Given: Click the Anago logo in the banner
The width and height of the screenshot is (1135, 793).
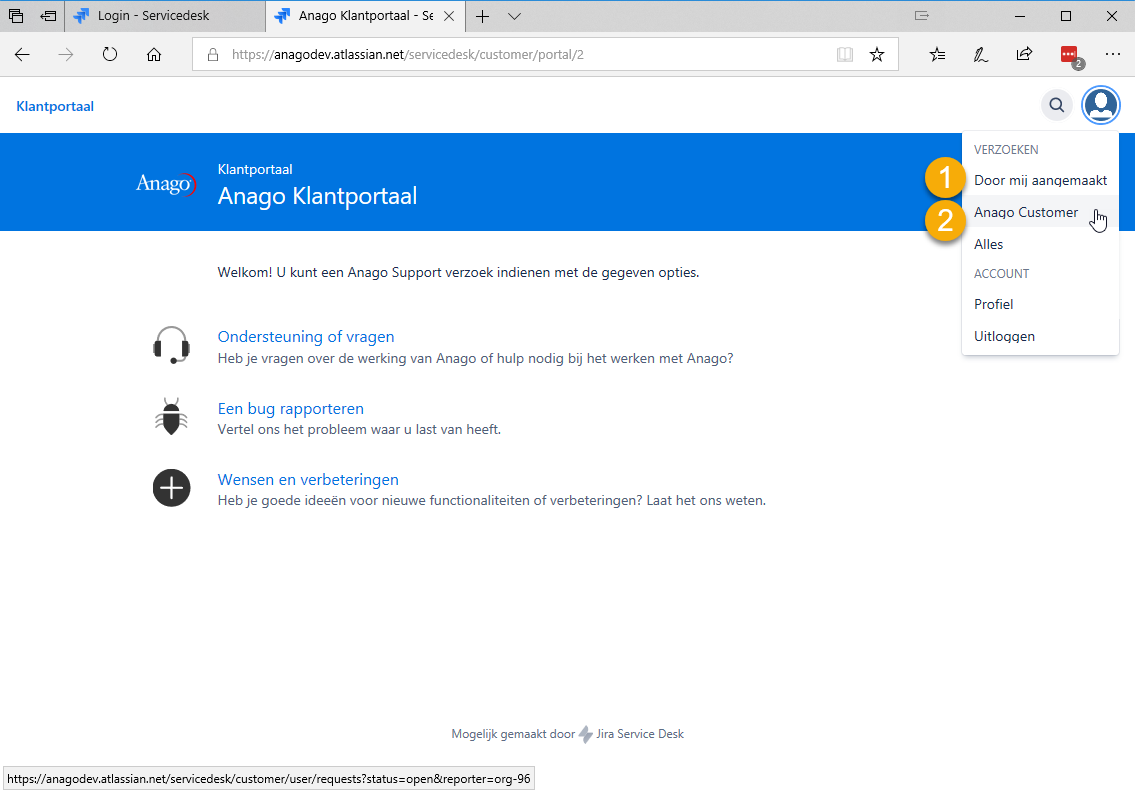Looking at the screenshot, I should click(x=166, y=184).
